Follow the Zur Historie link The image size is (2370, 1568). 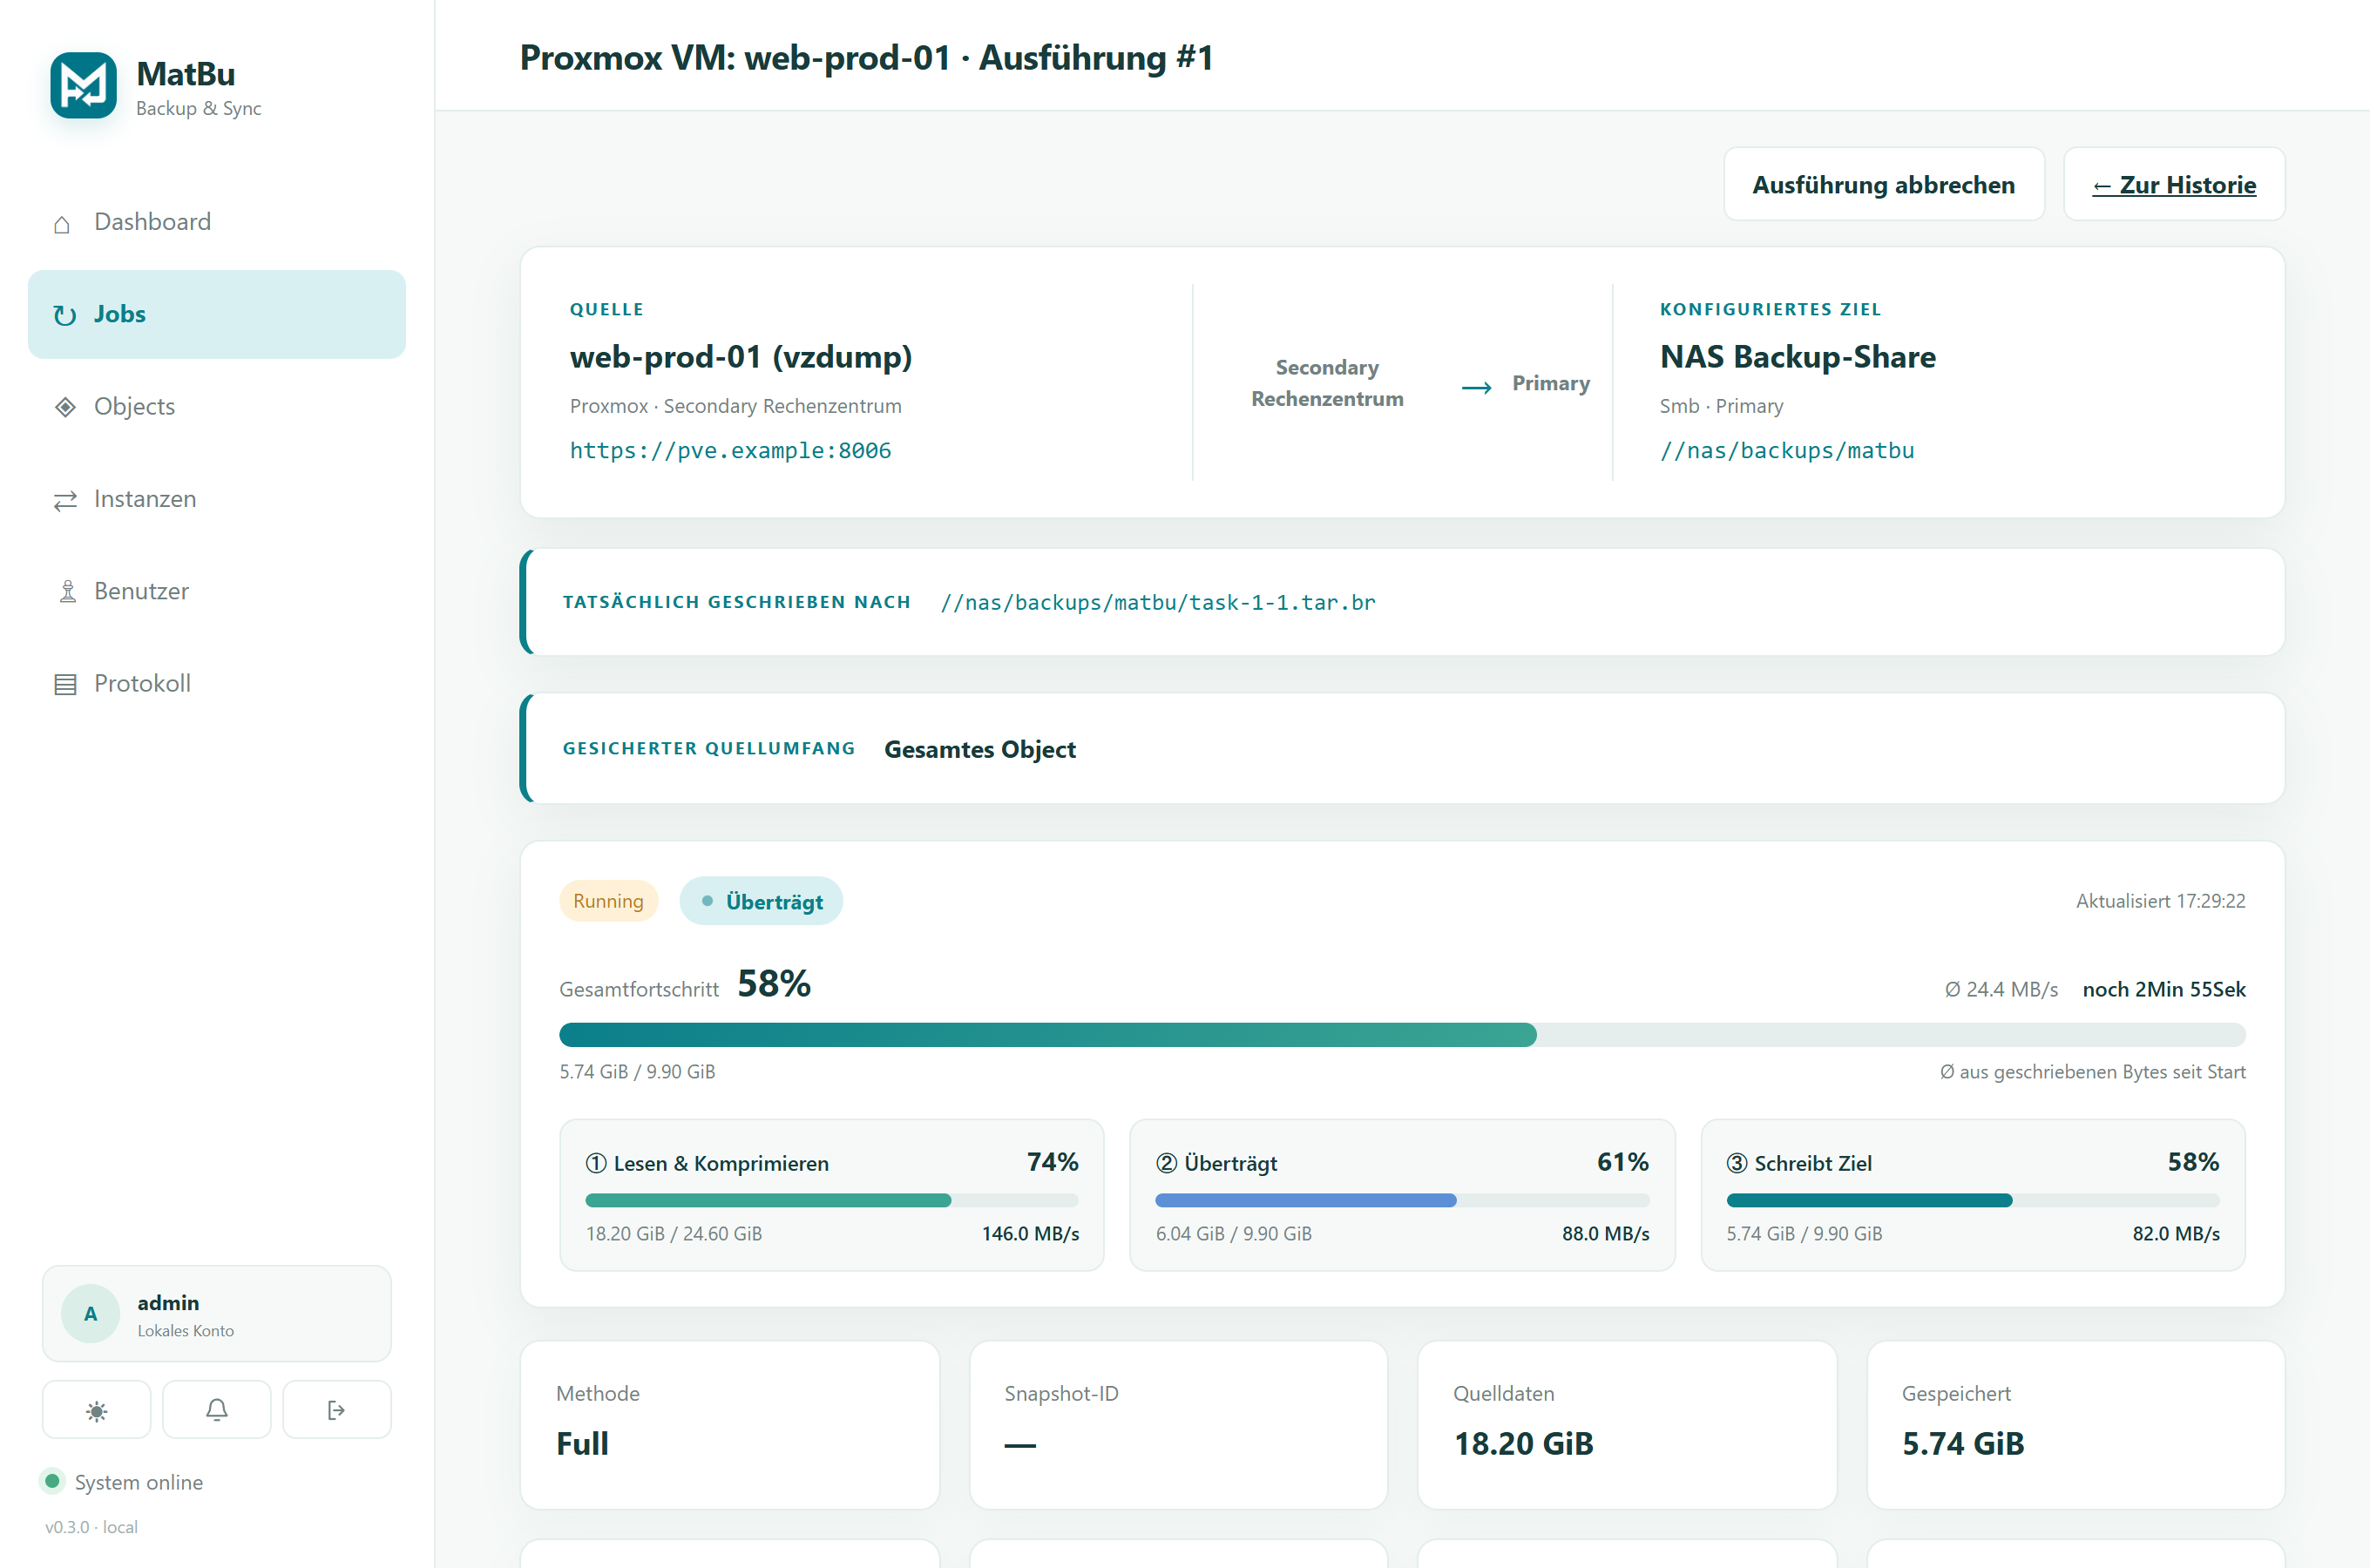click(x=2174, y=185)
